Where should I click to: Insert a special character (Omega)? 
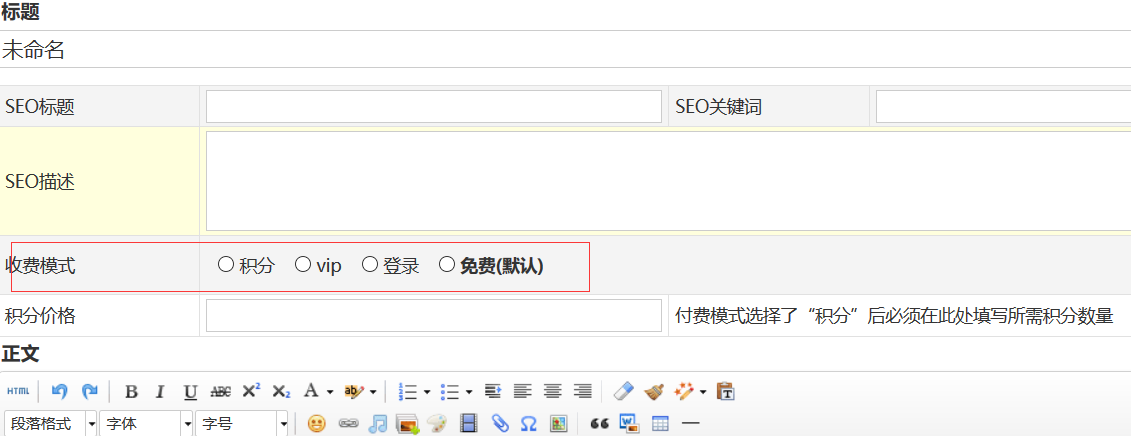(529, 423)
